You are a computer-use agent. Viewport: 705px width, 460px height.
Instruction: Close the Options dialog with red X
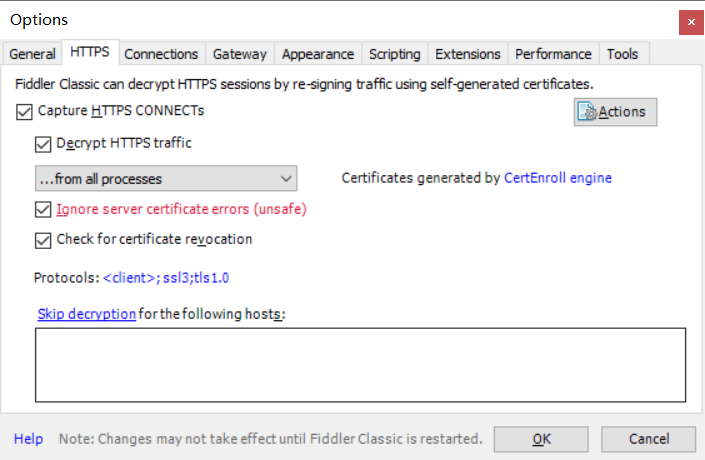coord(691,22)
